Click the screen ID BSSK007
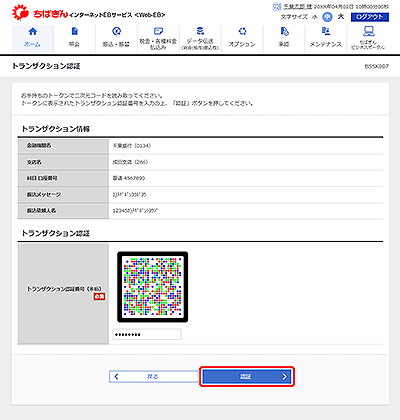 (x=377, y=66)
